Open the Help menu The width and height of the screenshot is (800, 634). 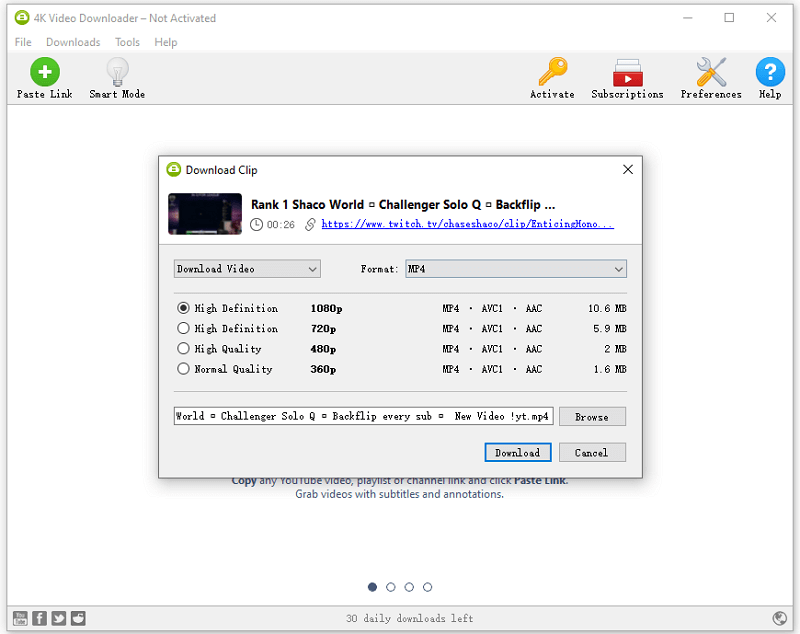pos(166,42)
